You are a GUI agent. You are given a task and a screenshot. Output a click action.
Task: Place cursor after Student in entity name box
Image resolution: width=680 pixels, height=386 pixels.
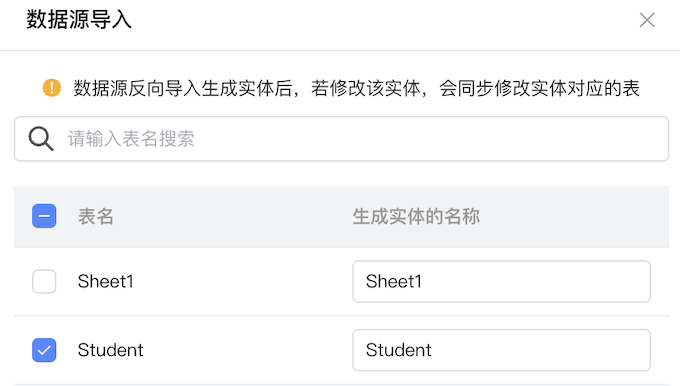pyautogui.click(x=433, y=350)
